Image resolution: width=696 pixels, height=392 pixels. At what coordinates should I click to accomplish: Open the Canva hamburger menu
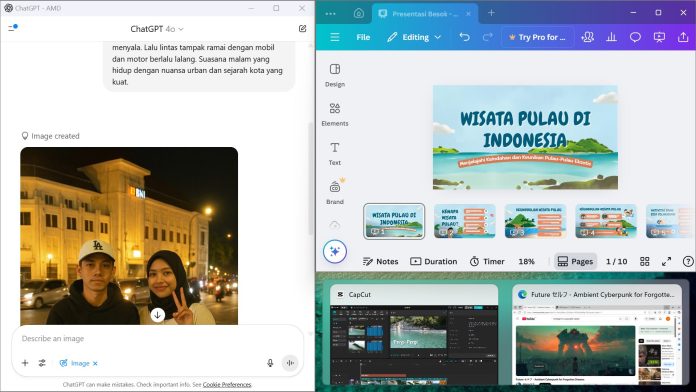pyautogui.click(x=335, y=37)
